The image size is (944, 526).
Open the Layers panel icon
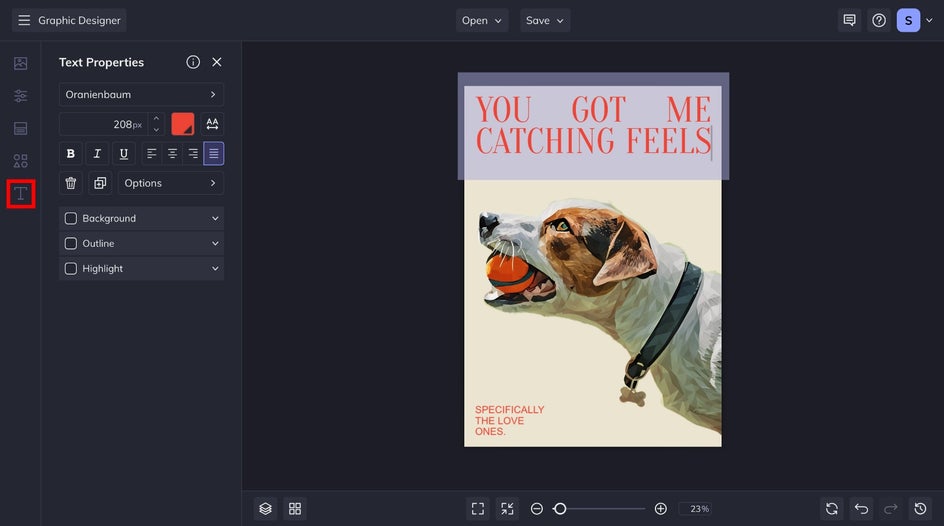coord(265,509)
